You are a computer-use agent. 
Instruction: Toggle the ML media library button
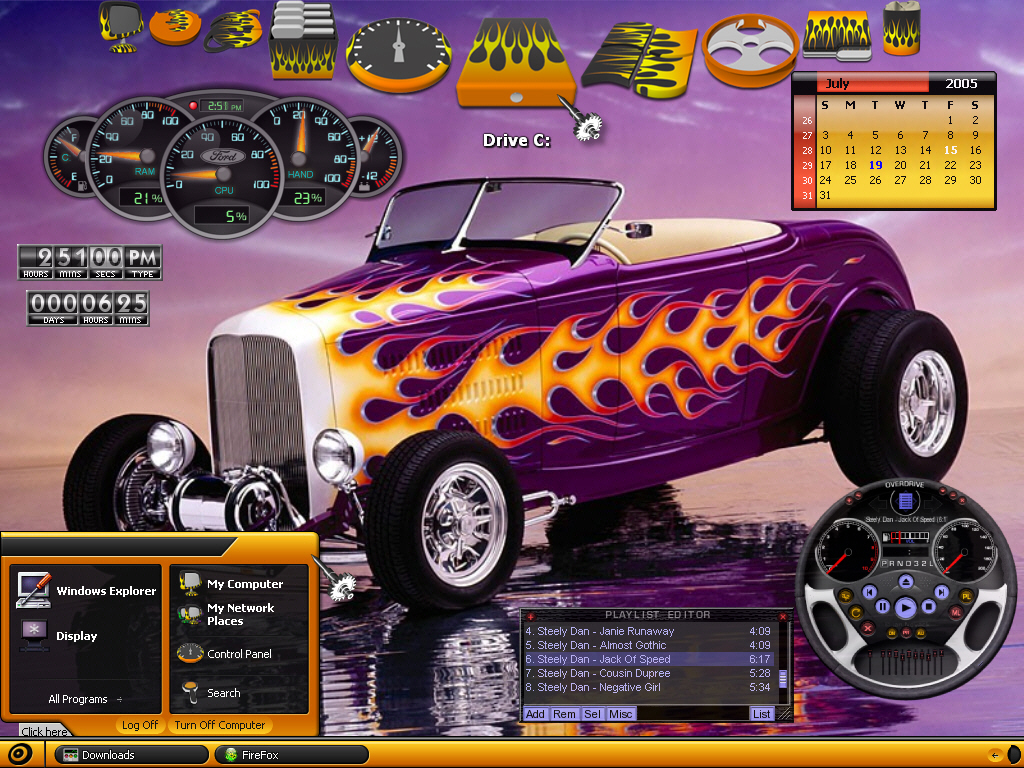956,613
